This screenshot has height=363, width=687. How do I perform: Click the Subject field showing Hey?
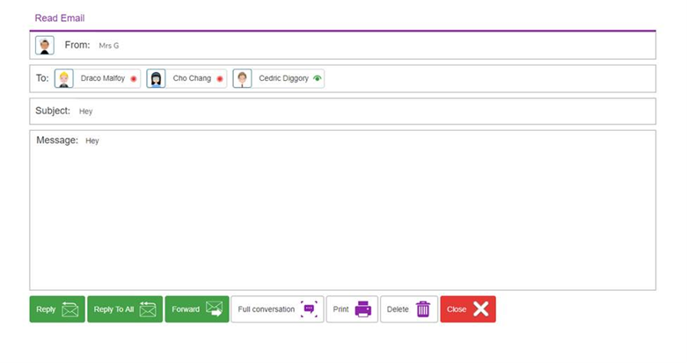(x=343, y=111)
